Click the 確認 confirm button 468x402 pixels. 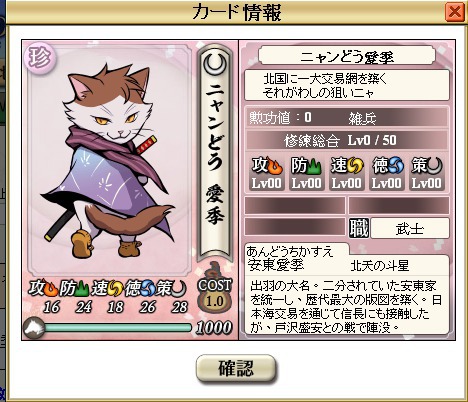(236, 368)
